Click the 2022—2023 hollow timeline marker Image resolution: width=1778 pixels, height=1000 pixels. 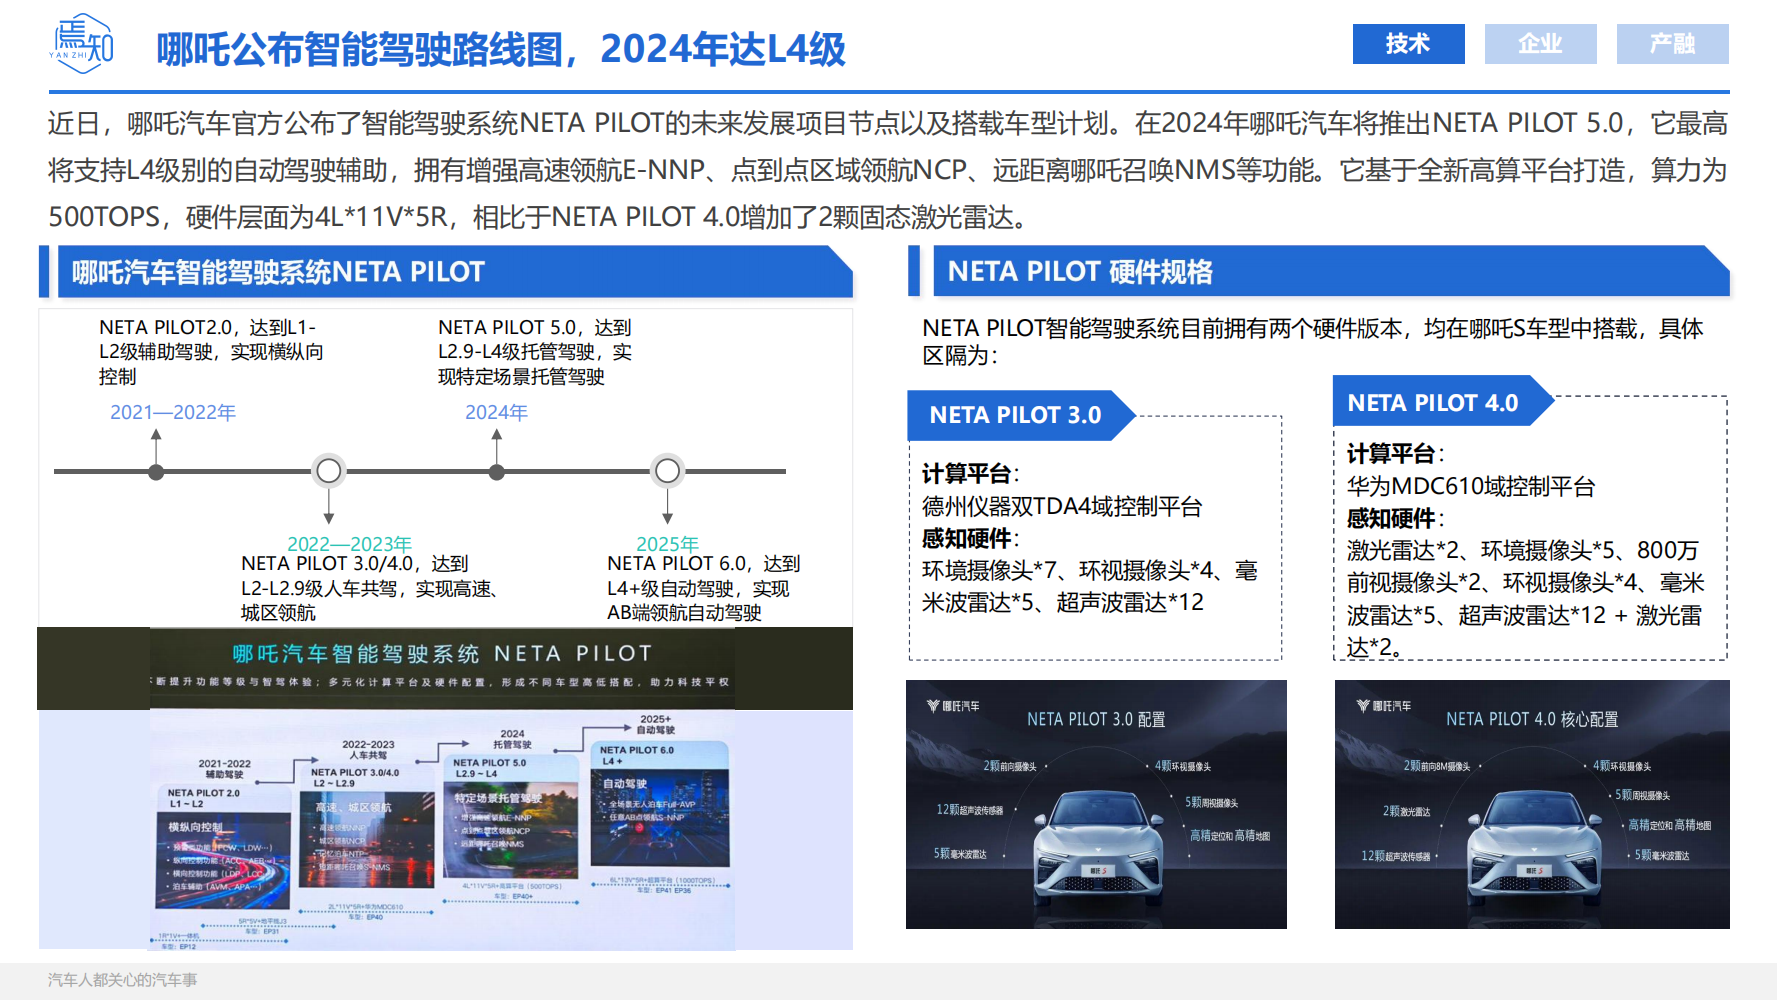[x=329, y=471]
